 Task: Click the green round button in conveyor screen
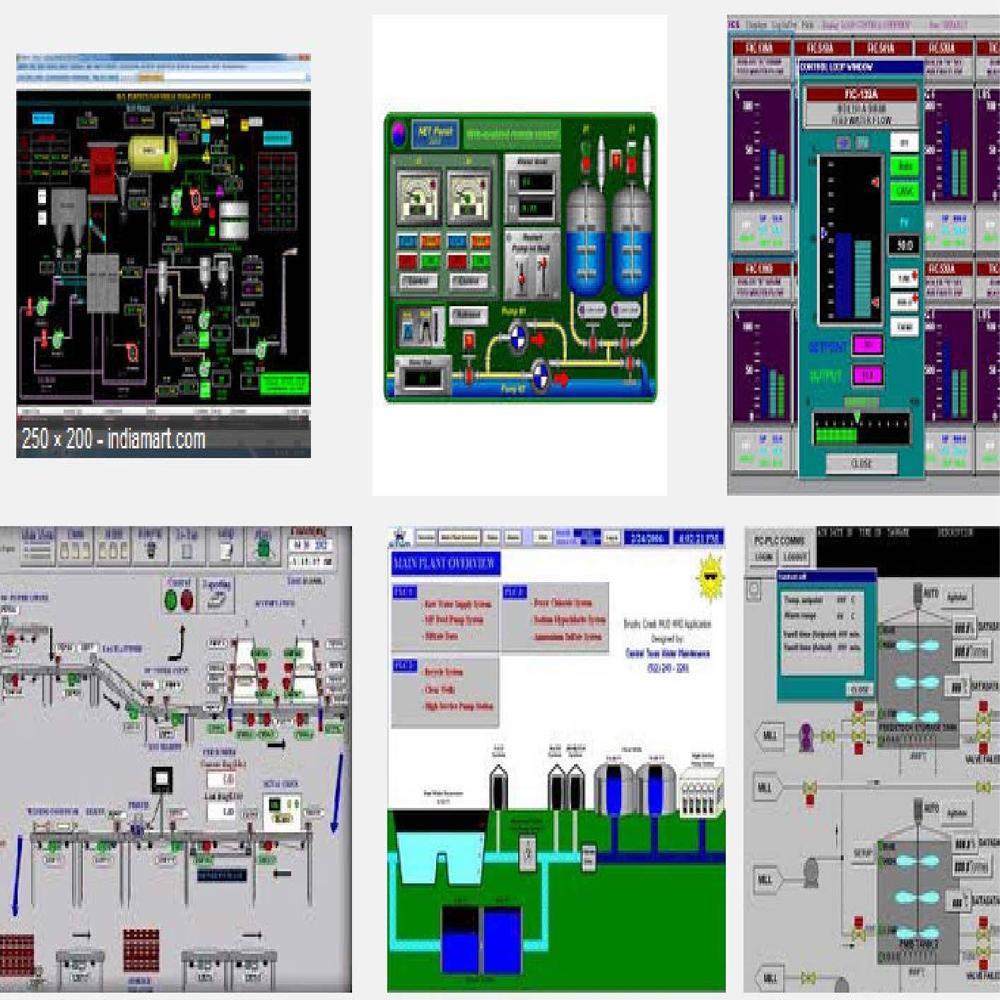pos(171,600)
